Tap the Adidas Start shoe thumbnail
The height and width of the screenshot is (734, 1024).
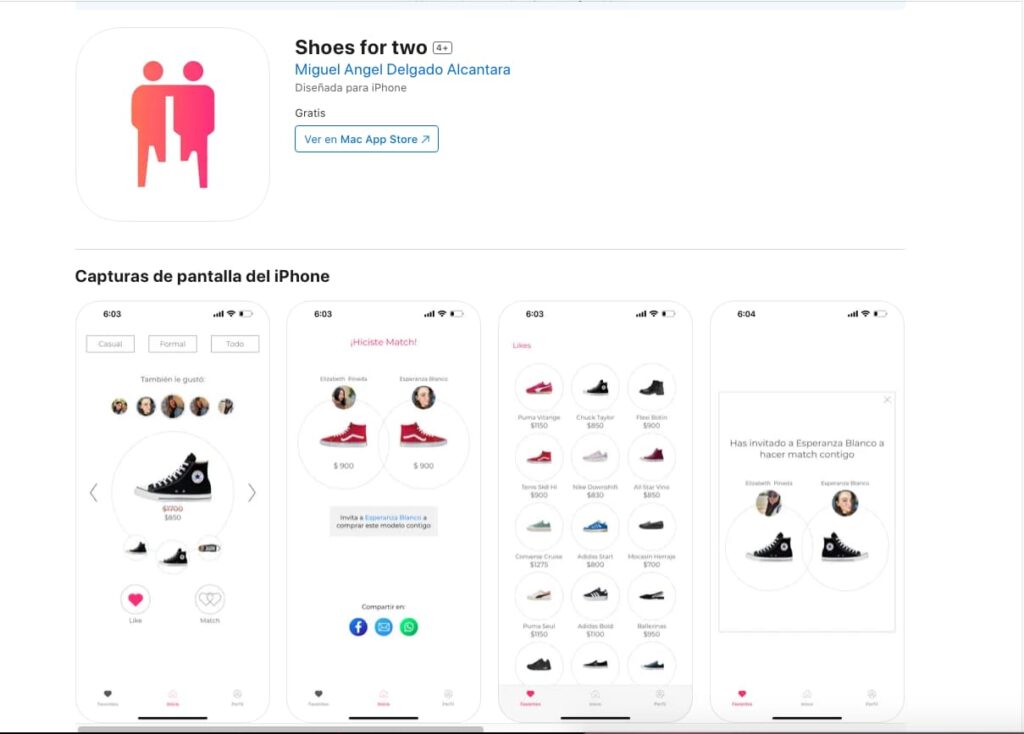click(595, 527)
